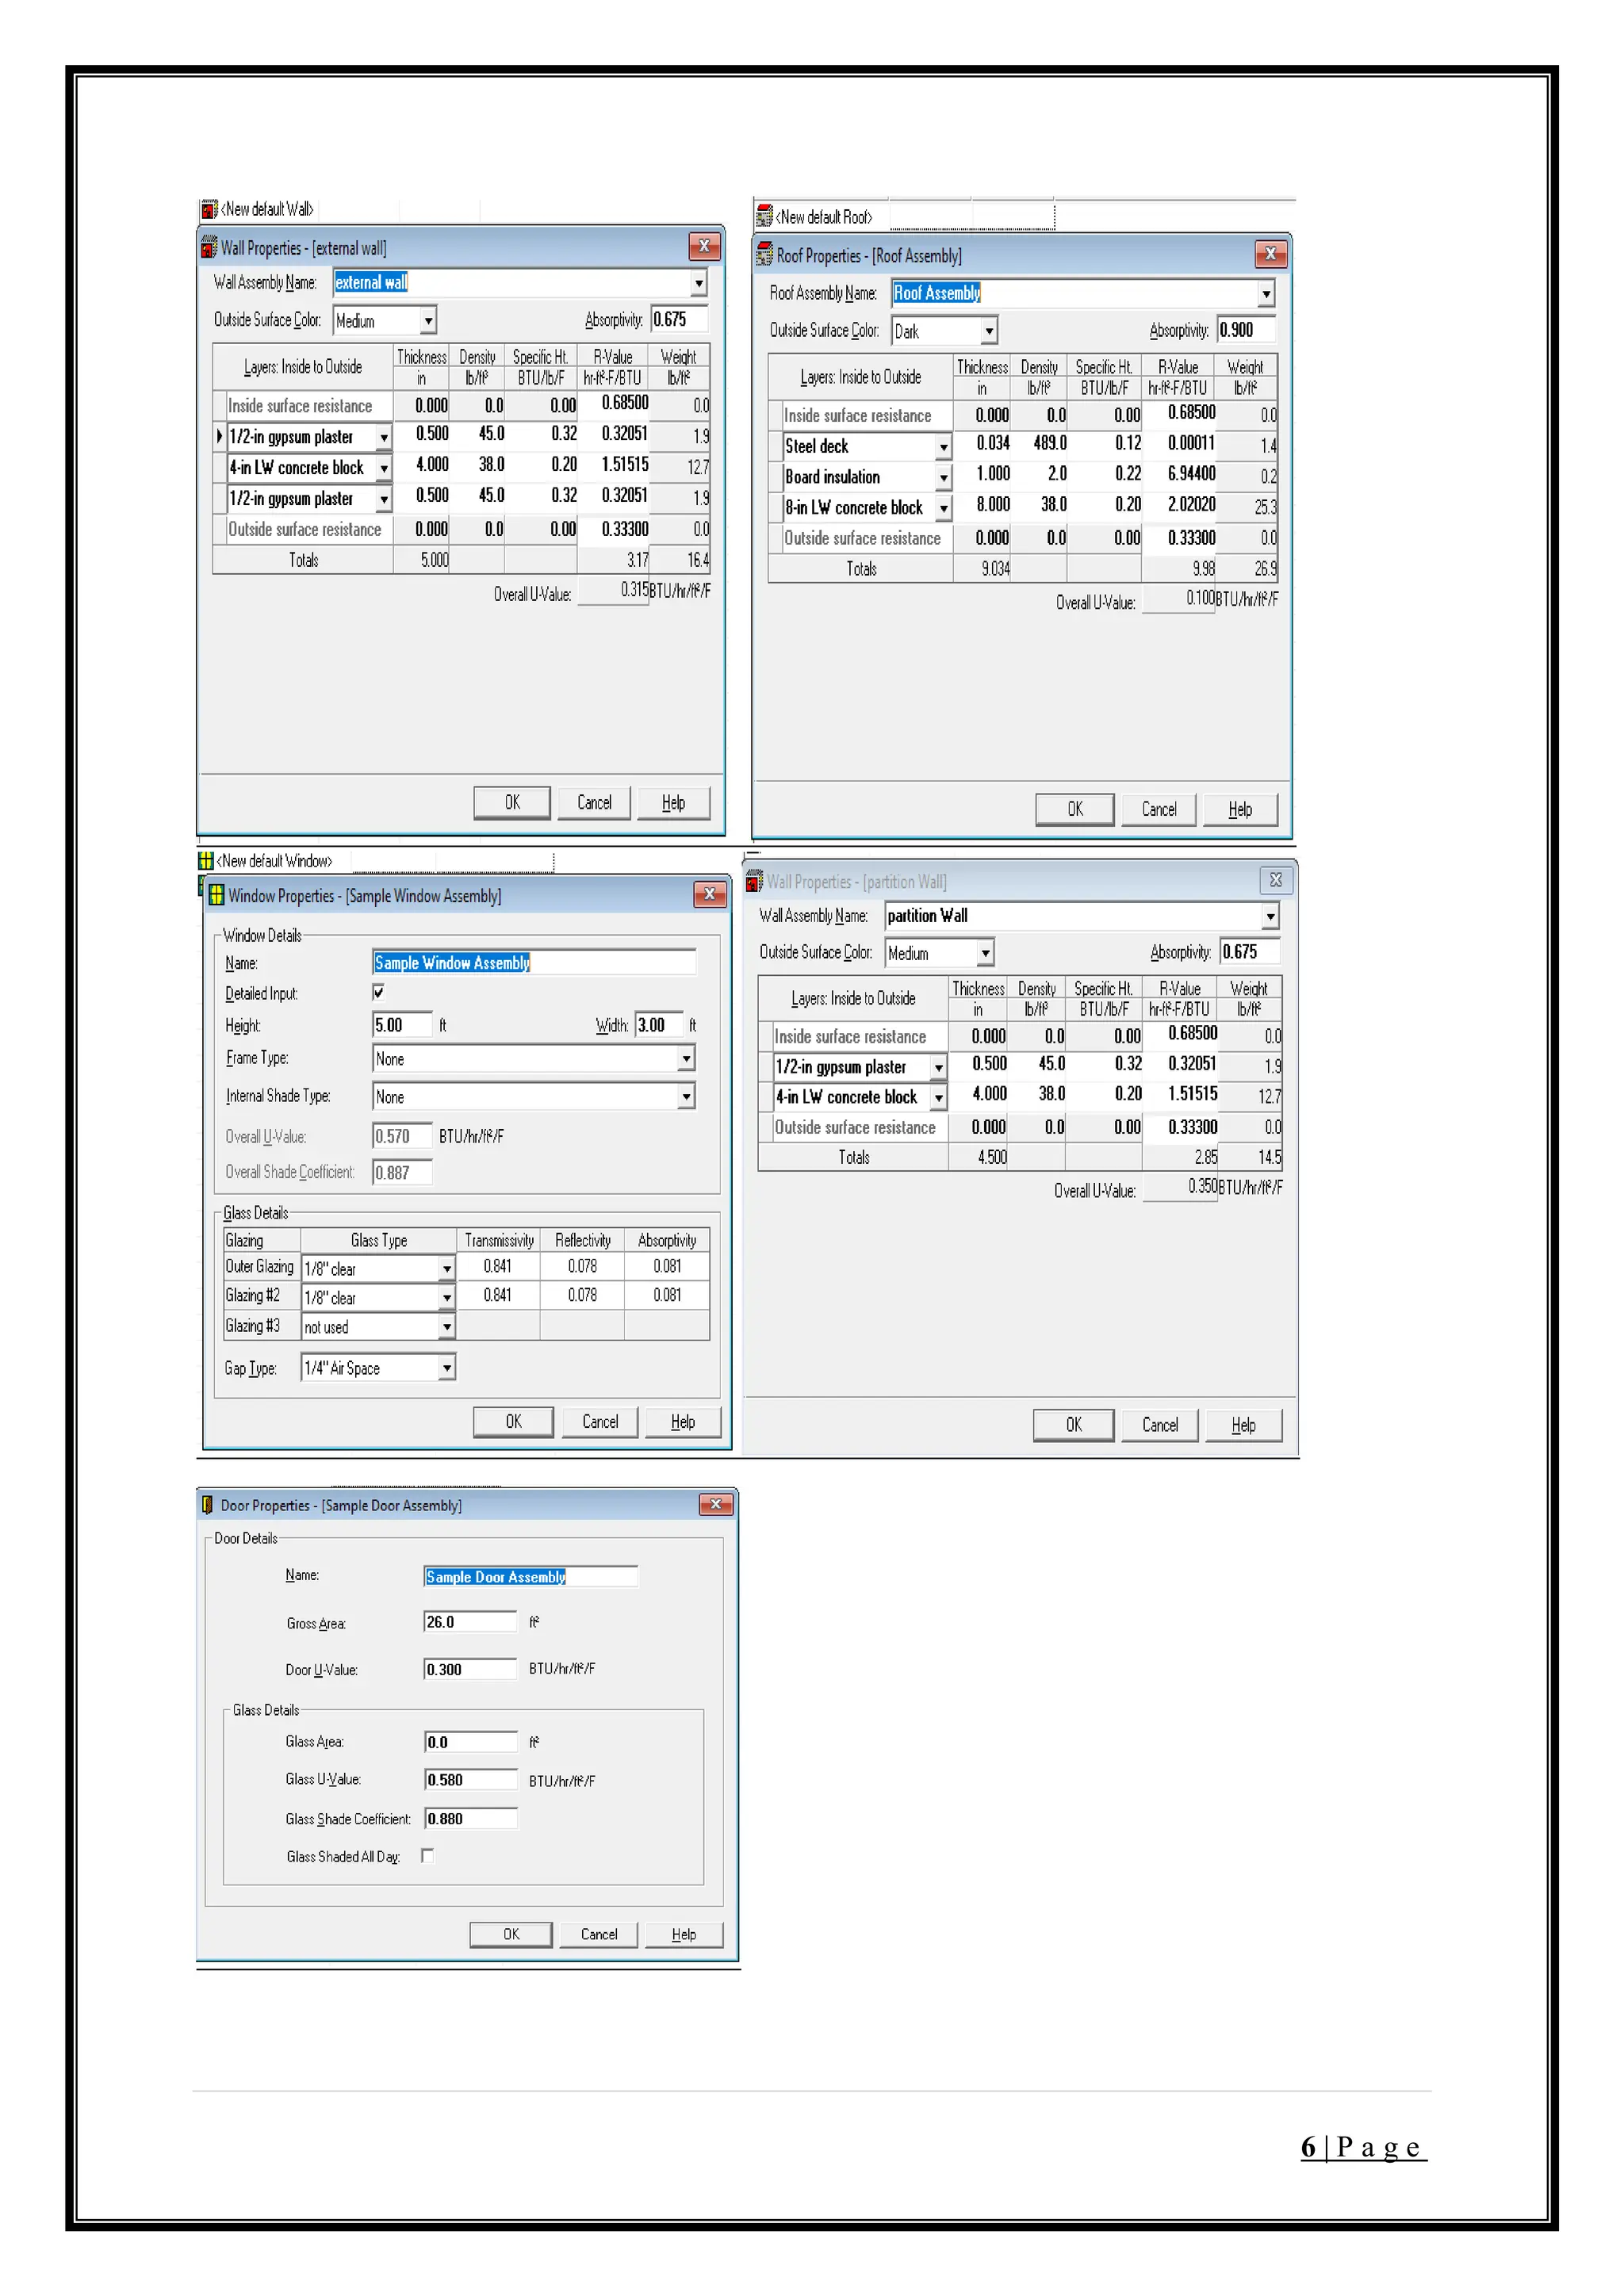This screenshot has width=1624, height=2296.
Task: Close the Roof Properties dialog
Action: (x=1270, y=254)
